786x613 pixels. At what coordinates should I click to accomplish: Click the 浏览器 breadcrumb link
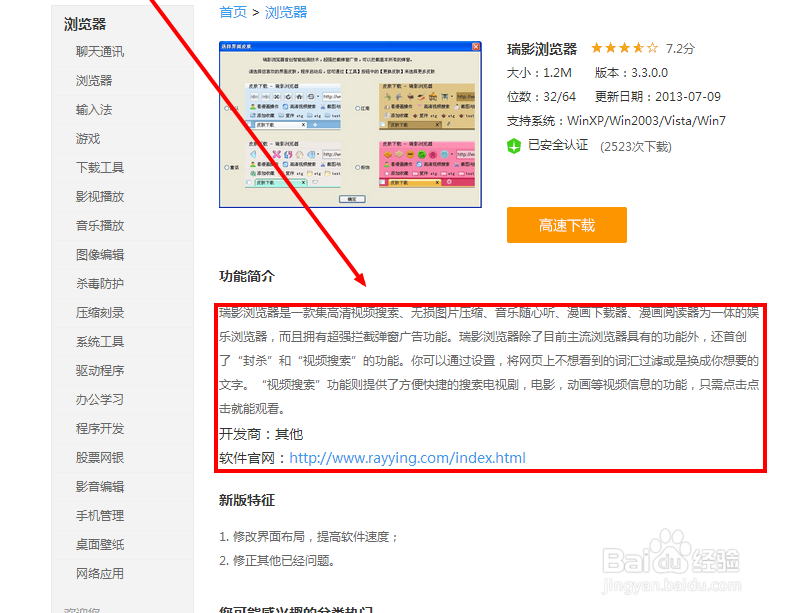click(x=286, y=12)
